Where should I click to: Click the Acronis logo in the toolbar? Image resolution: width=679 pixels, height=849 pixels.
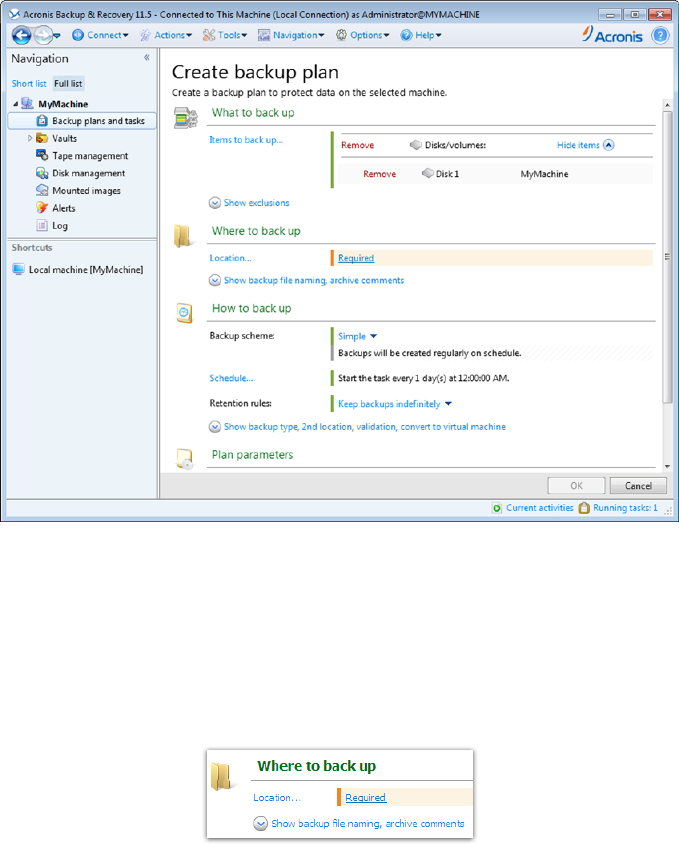[x=612, y=35]
